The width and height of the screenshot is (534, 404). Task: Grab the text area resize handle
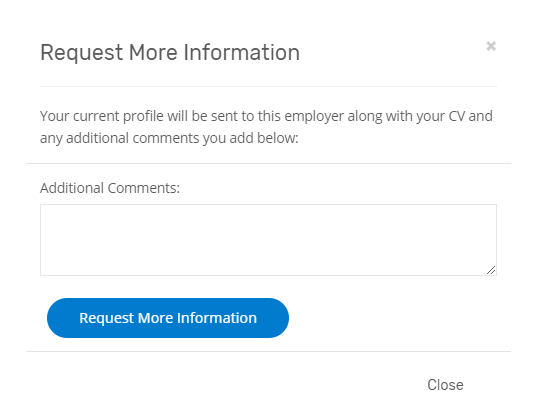click(x=491, y=270)
